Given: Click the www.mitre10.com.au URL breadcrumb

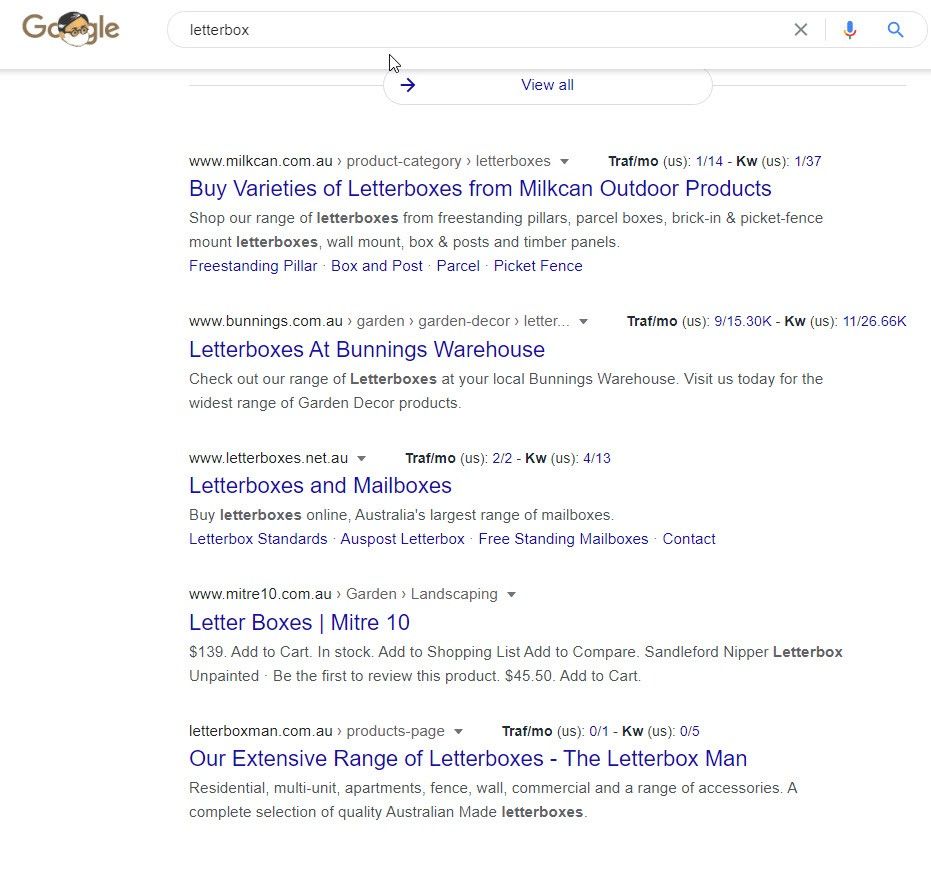Looking at the screenshot, I should 343,594.
